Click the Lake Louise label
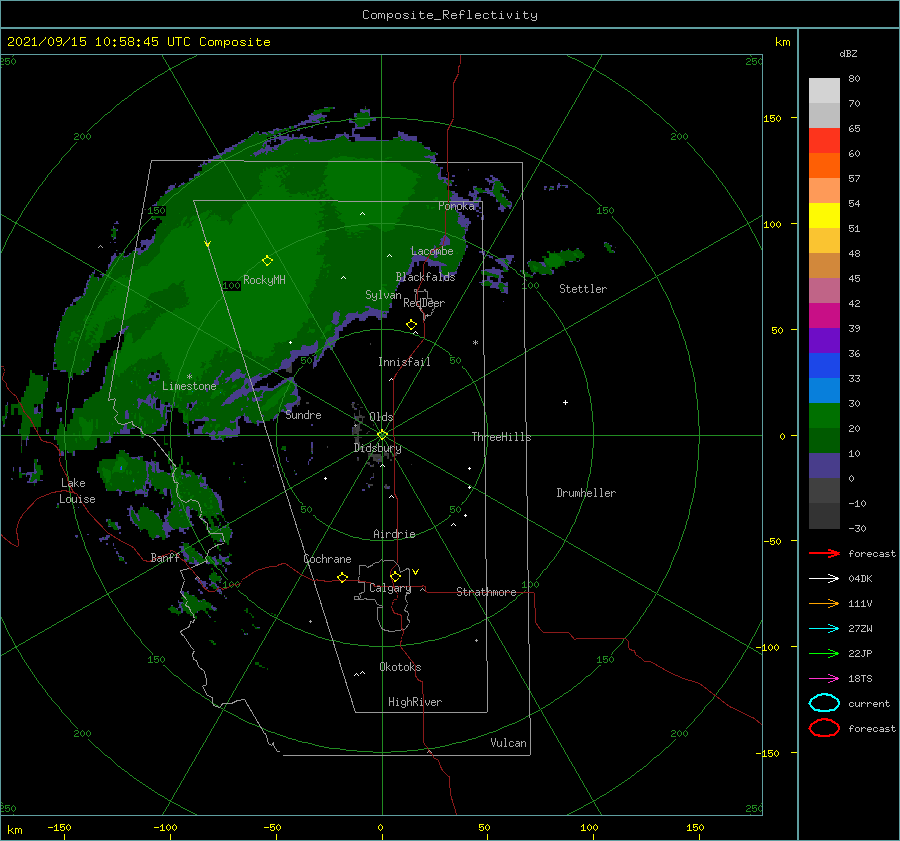Image resolution: width=900 pixels, height=841 pixels. (x=77, y=491)
